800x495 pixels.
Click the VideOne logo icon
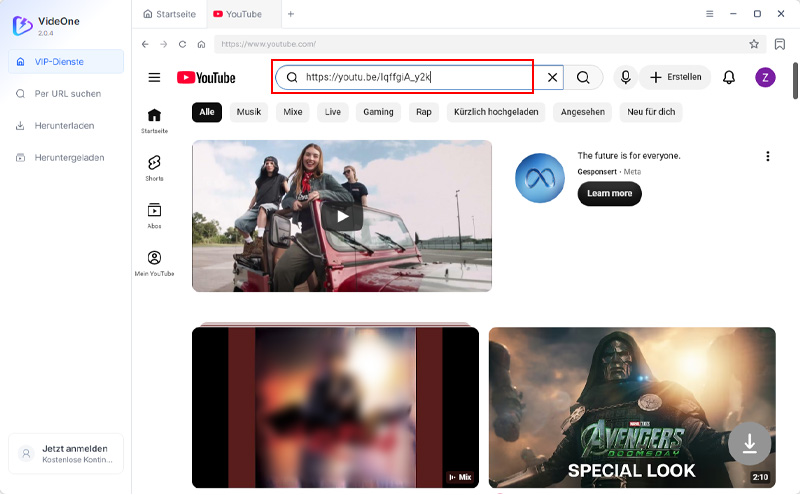(22, 26)
